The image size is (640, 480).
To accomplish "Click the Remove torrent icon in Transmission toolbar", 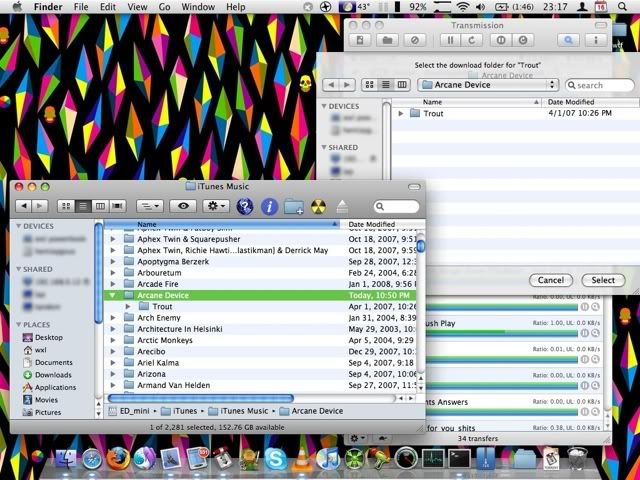I will 415,40.
